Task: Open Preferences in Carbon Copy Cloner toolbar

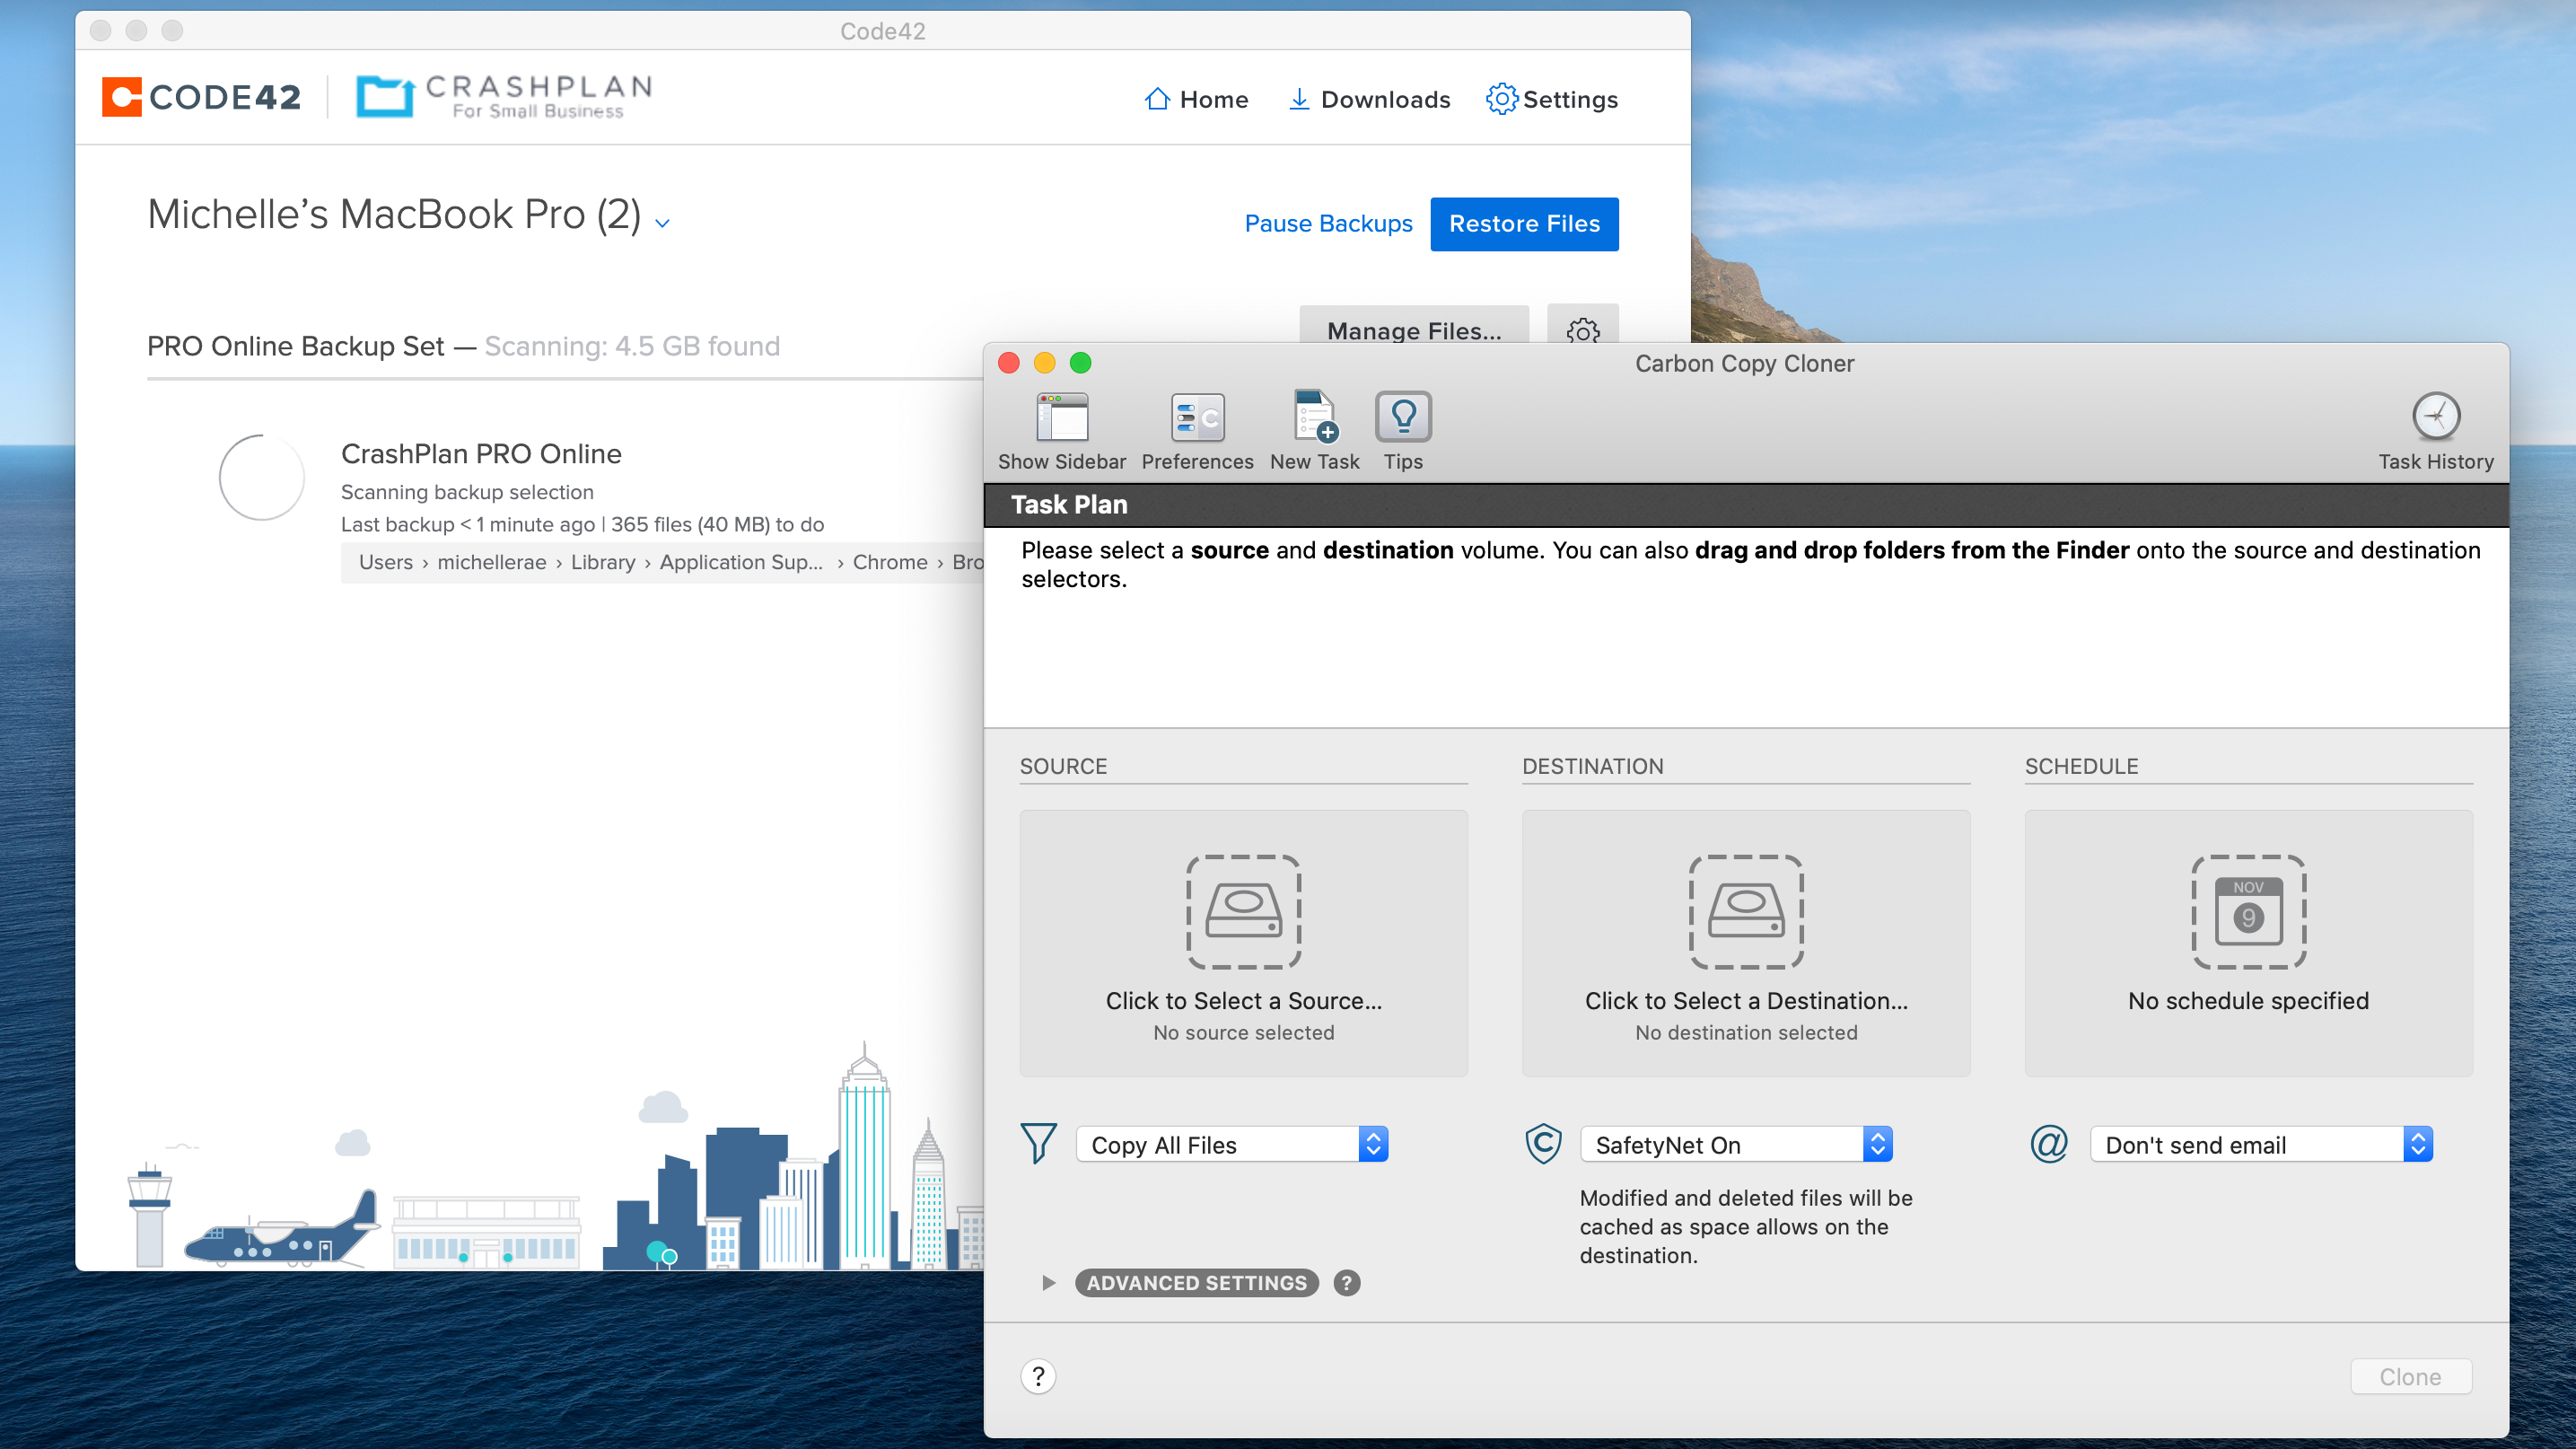Action: click(1197, 417)
